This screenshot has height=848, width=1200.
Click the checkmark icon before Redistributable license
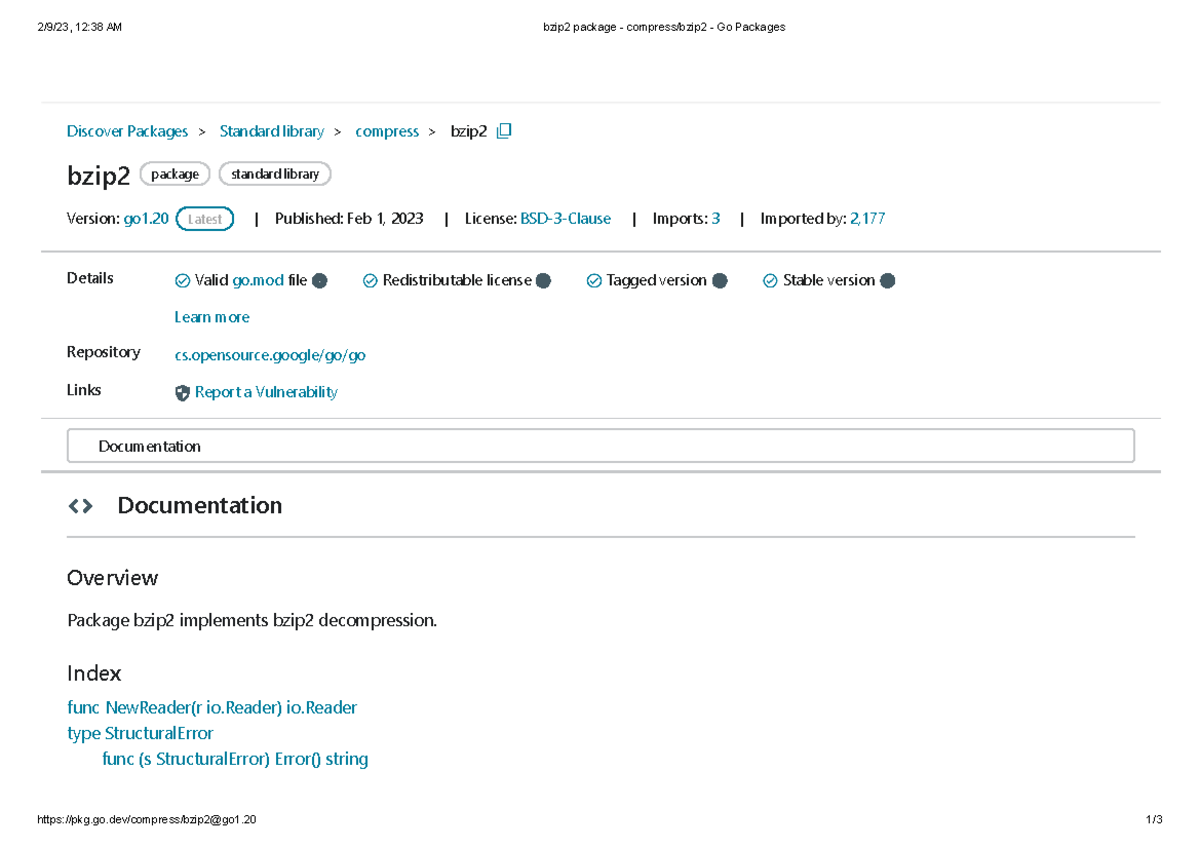coord(370,280)
